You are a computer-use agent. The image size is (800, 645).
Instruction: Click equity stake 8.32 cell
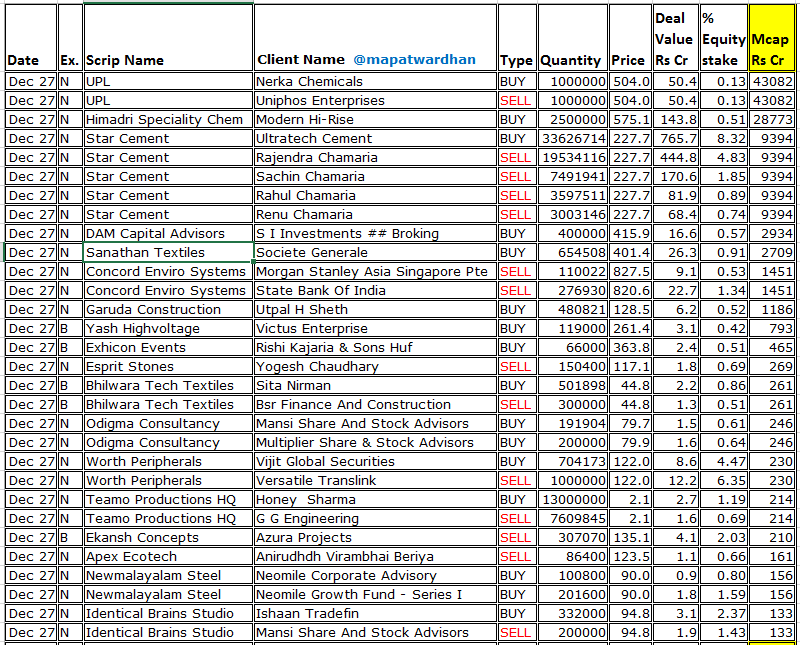click(724, 138)
